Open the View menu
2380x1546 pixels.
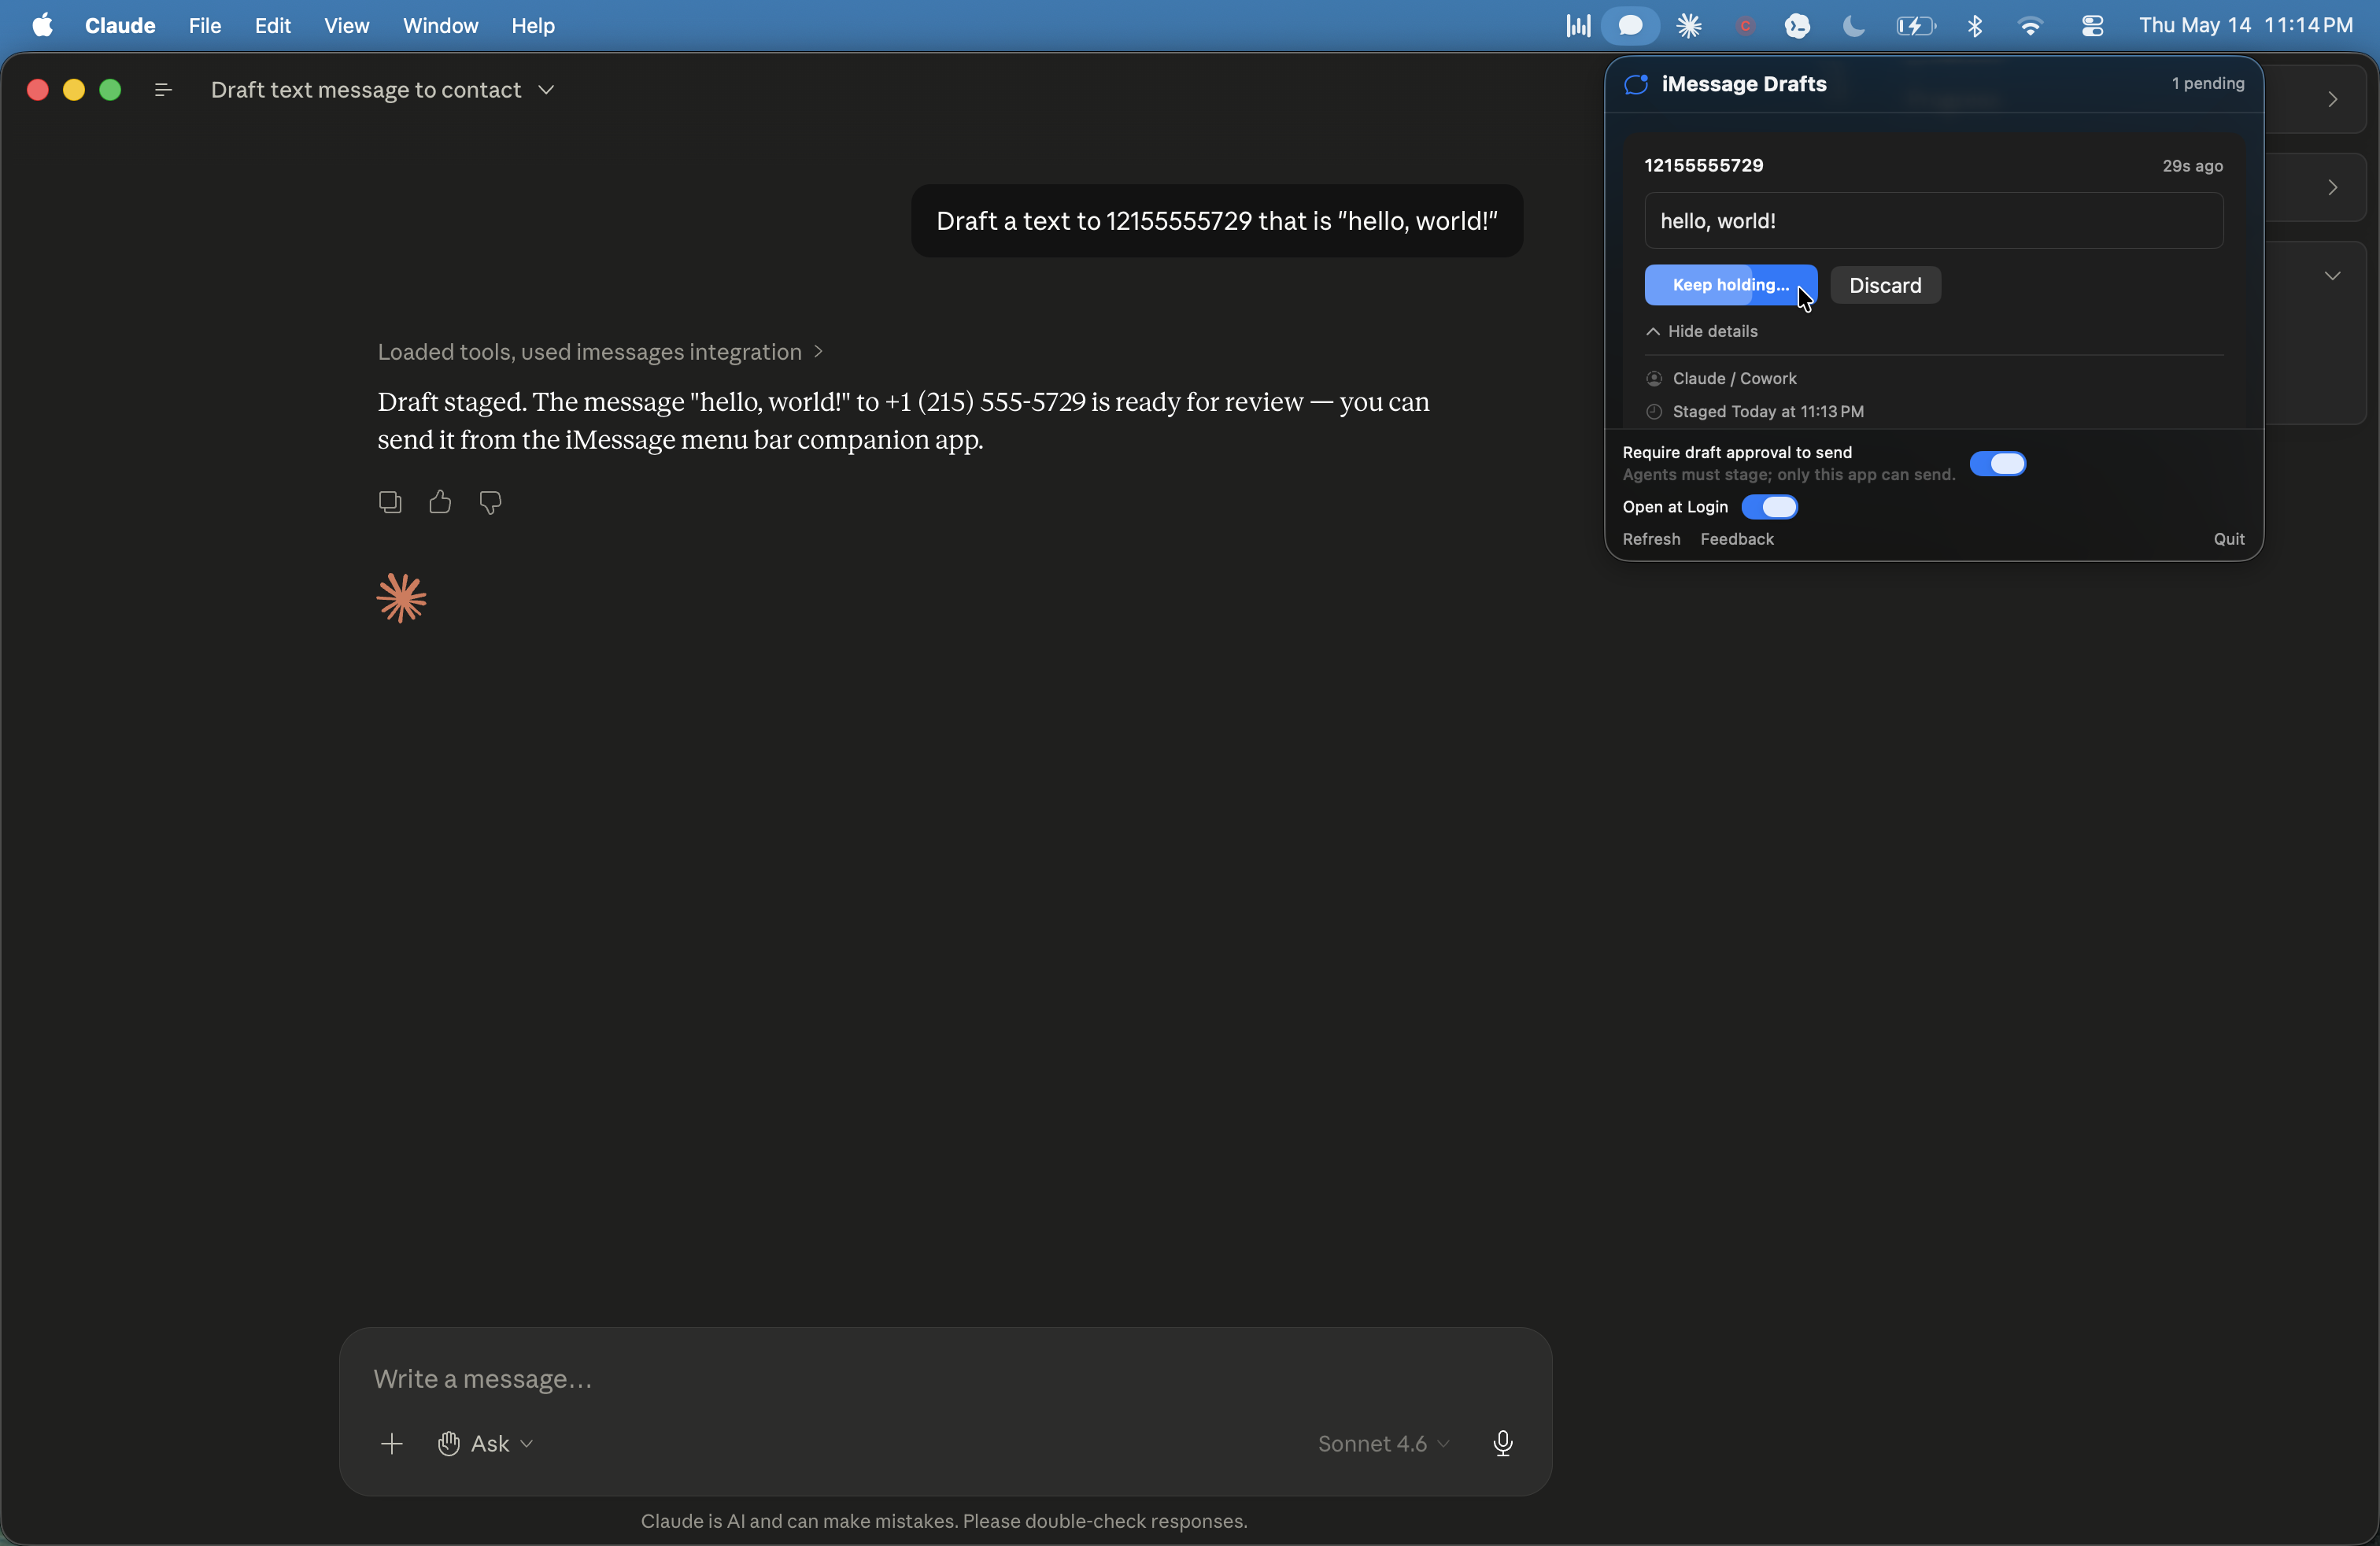click(x=346, y=25)
